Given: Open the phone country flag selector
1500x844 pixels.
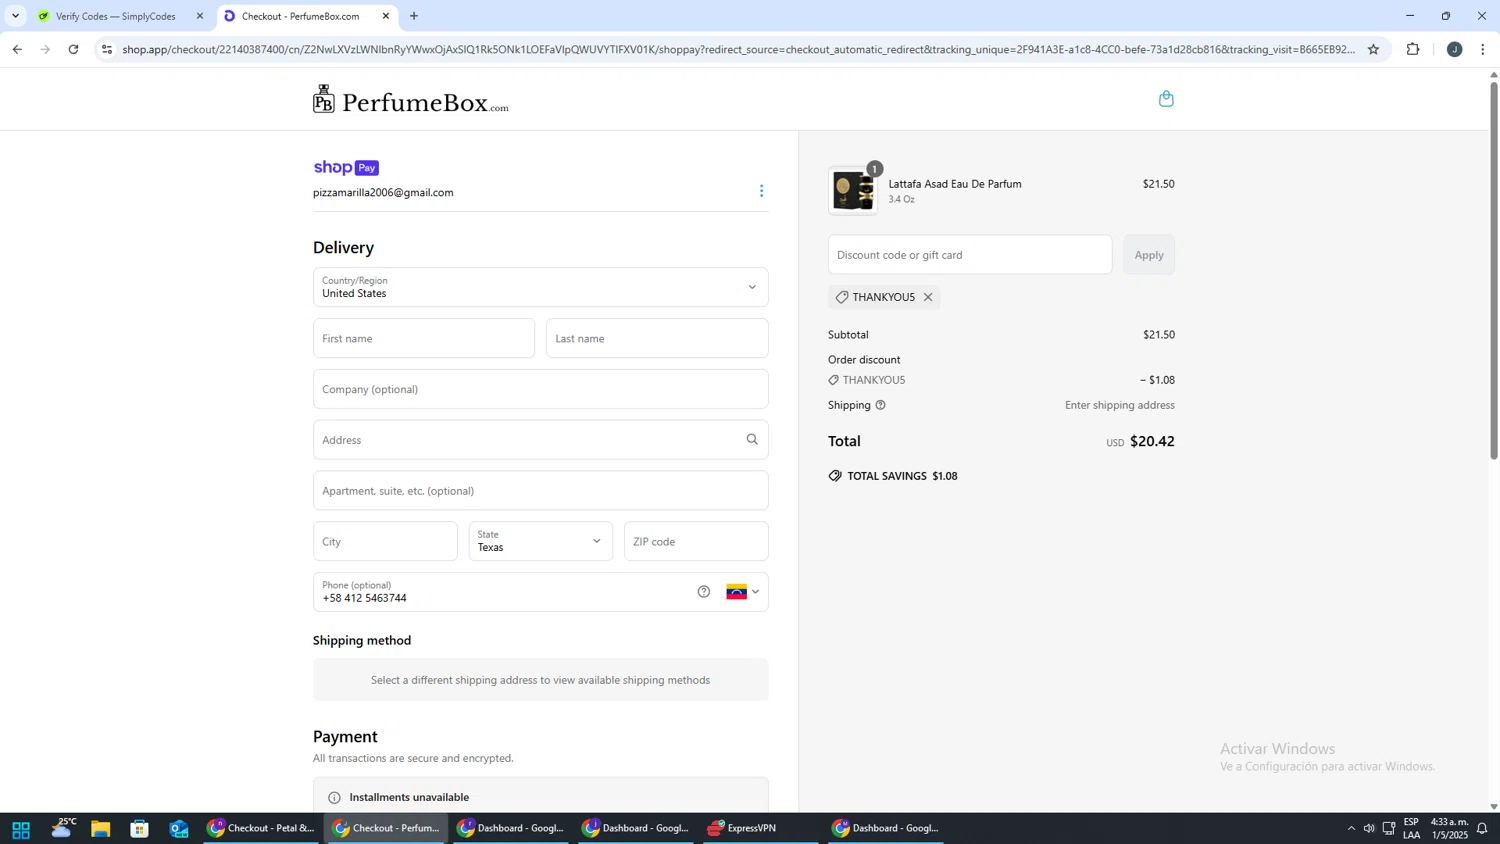Looking at the screenshot, I should pyautogui.click(x=743, y=592).
